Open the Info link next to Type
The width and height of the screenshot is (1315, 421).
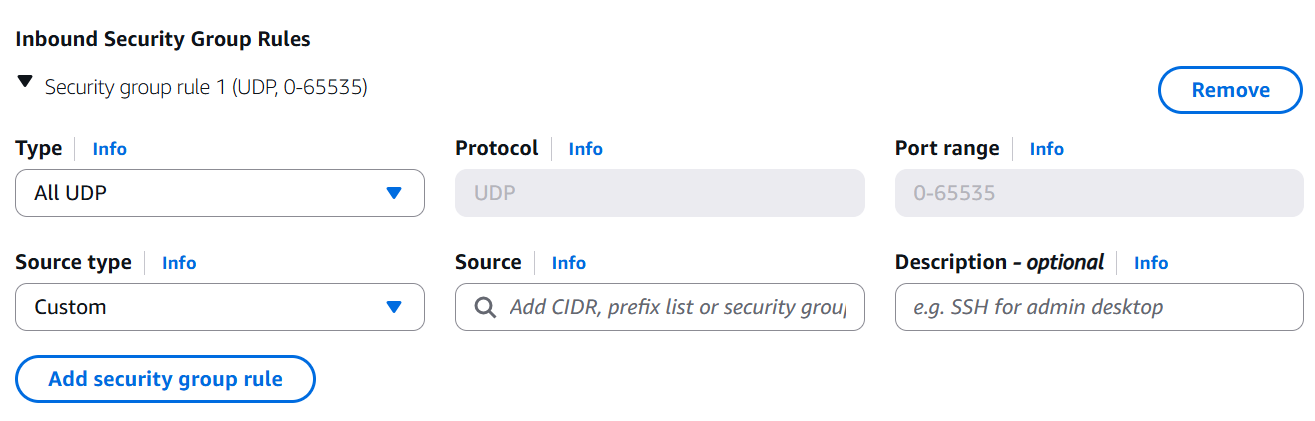pyautogui.click(x=110, y=149)
